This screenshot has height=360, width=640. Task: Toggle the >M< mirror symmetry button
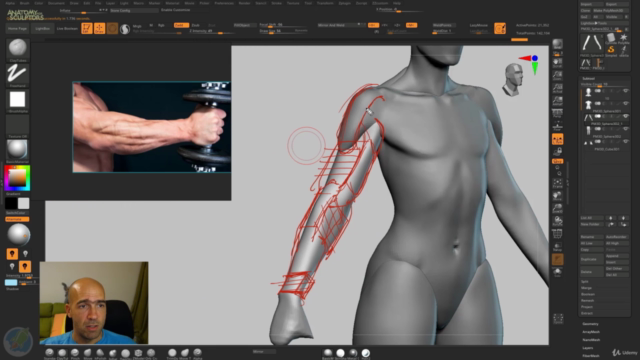[411, 25]
